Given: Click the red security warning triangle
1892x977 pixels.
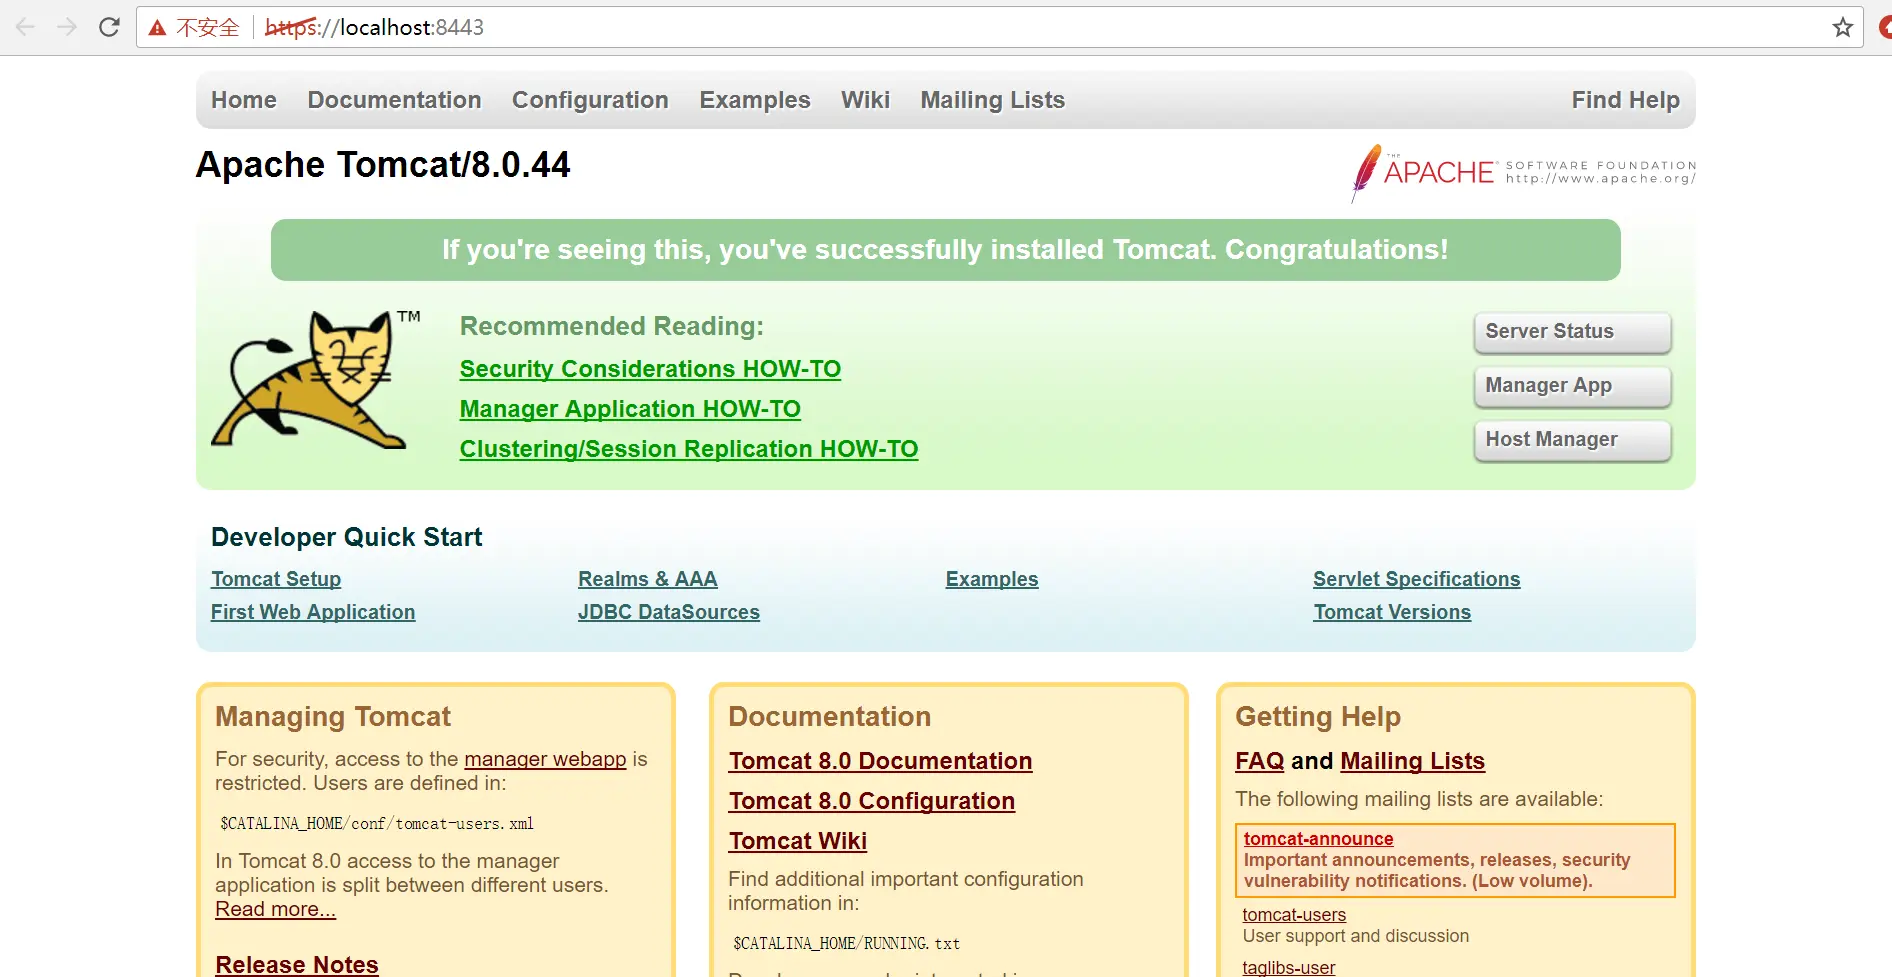Looking at the screenshot, I should pyautogui.click(x=157, y=28).
